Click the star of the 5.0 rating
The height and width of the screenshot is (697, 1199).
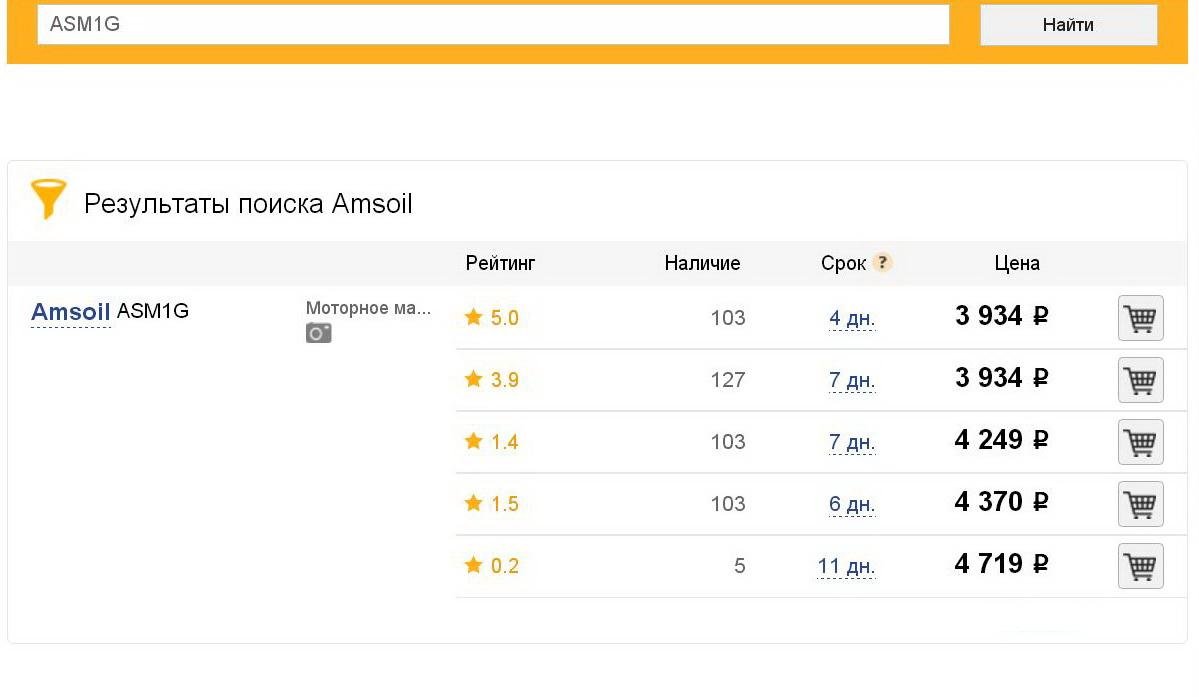pyautogui.click(x=473, y=316)
